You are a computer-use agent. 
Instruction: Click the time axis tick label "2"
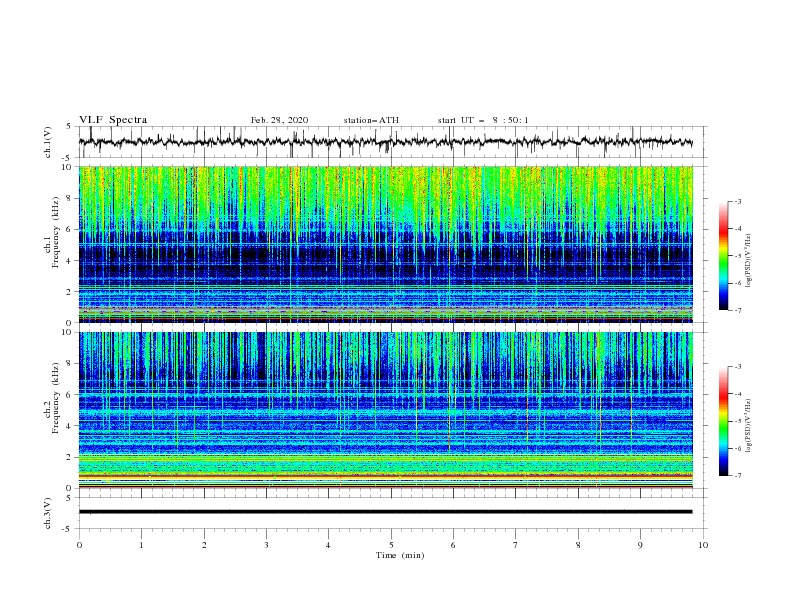(204, 545)
